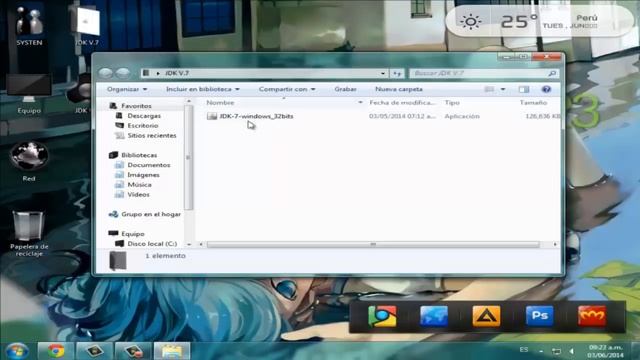Screen dimensions: 640x360
Task: Open the second taskbar application
Action: coord(94,351)
